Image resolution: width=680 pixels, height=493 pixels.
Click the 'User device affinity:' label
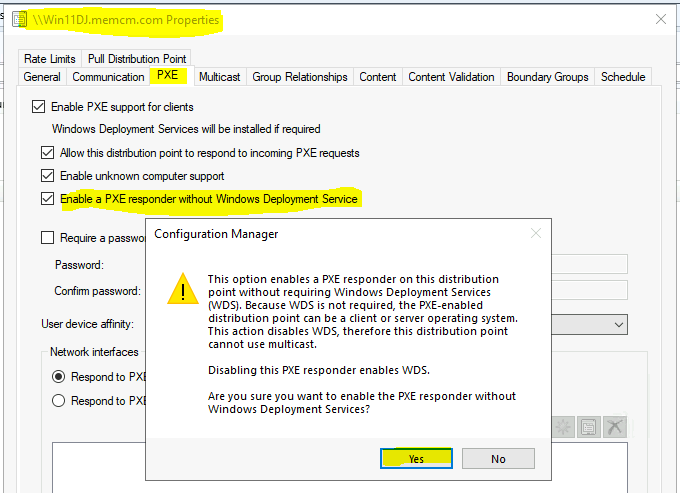(x=88, y=324)
